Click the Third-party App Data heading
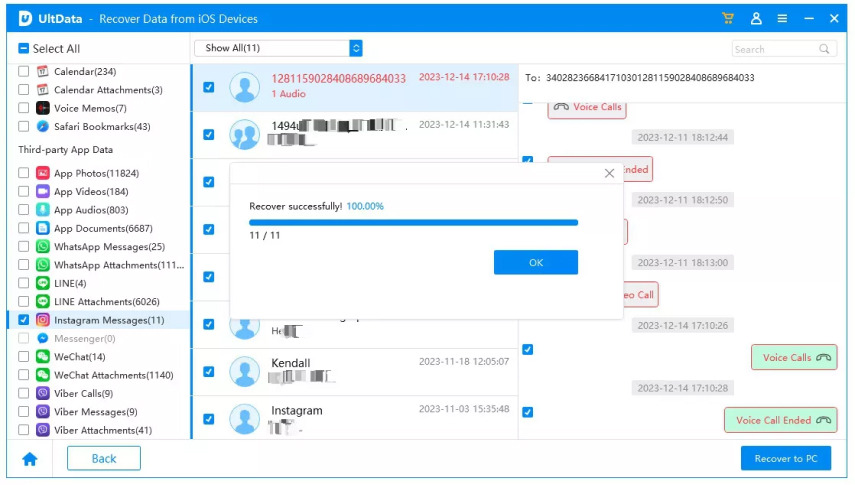The width and height of the screenshot is (855, 485). click(x=65, y=149)
